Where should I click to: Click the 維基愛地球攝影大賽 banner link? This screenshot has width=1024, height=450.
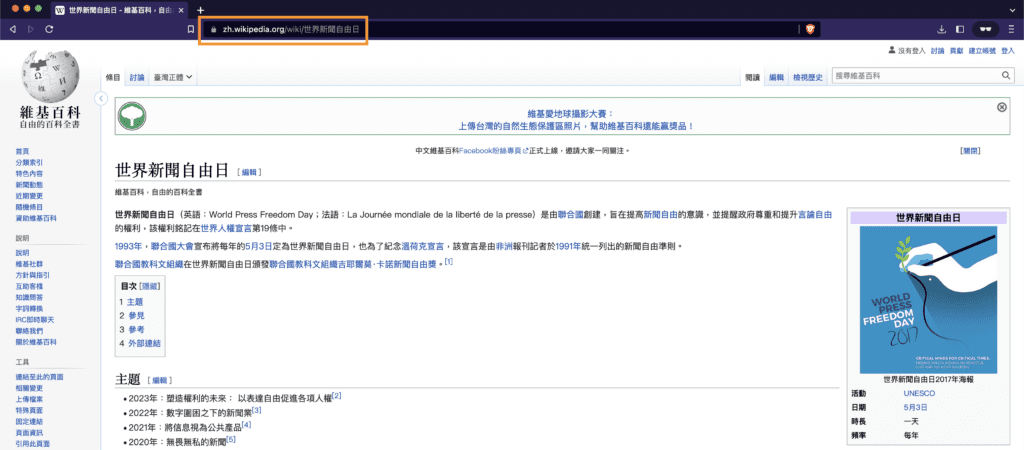[x=570, y=113]
